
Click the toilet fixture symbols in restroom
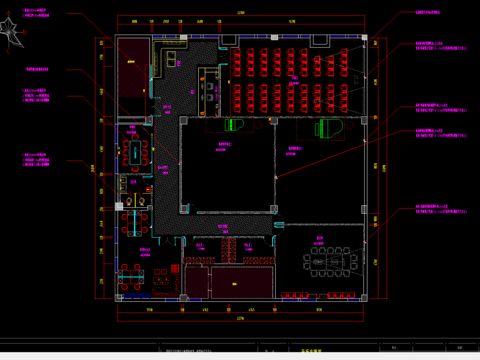click(x=135, y=201)
